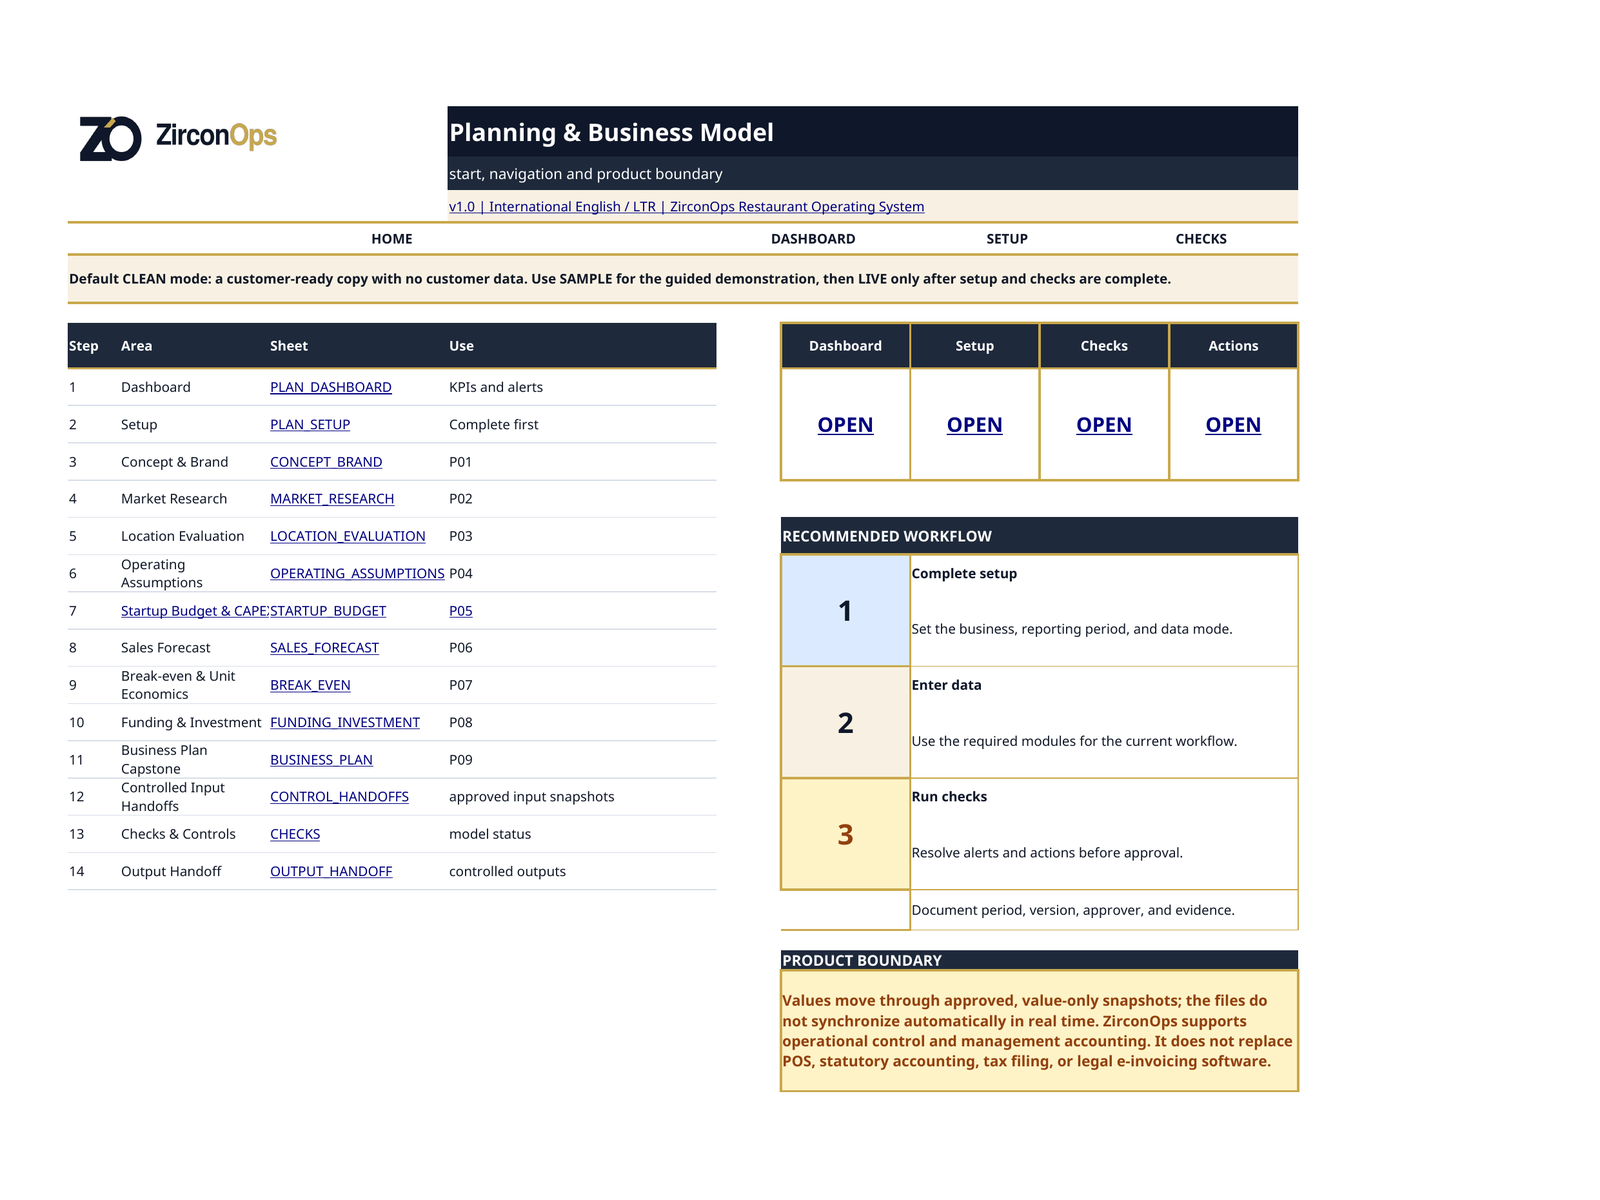Select workflow step number 2 cell

pos(845,723)
